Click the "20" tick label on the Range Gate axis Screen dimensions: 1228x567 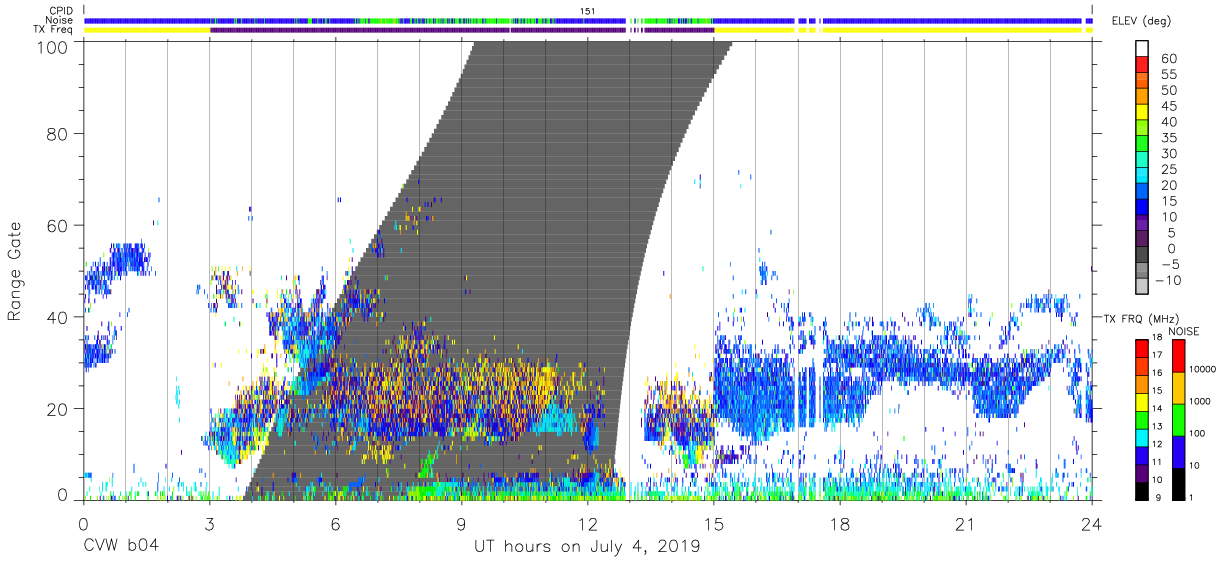coord(57,409)
